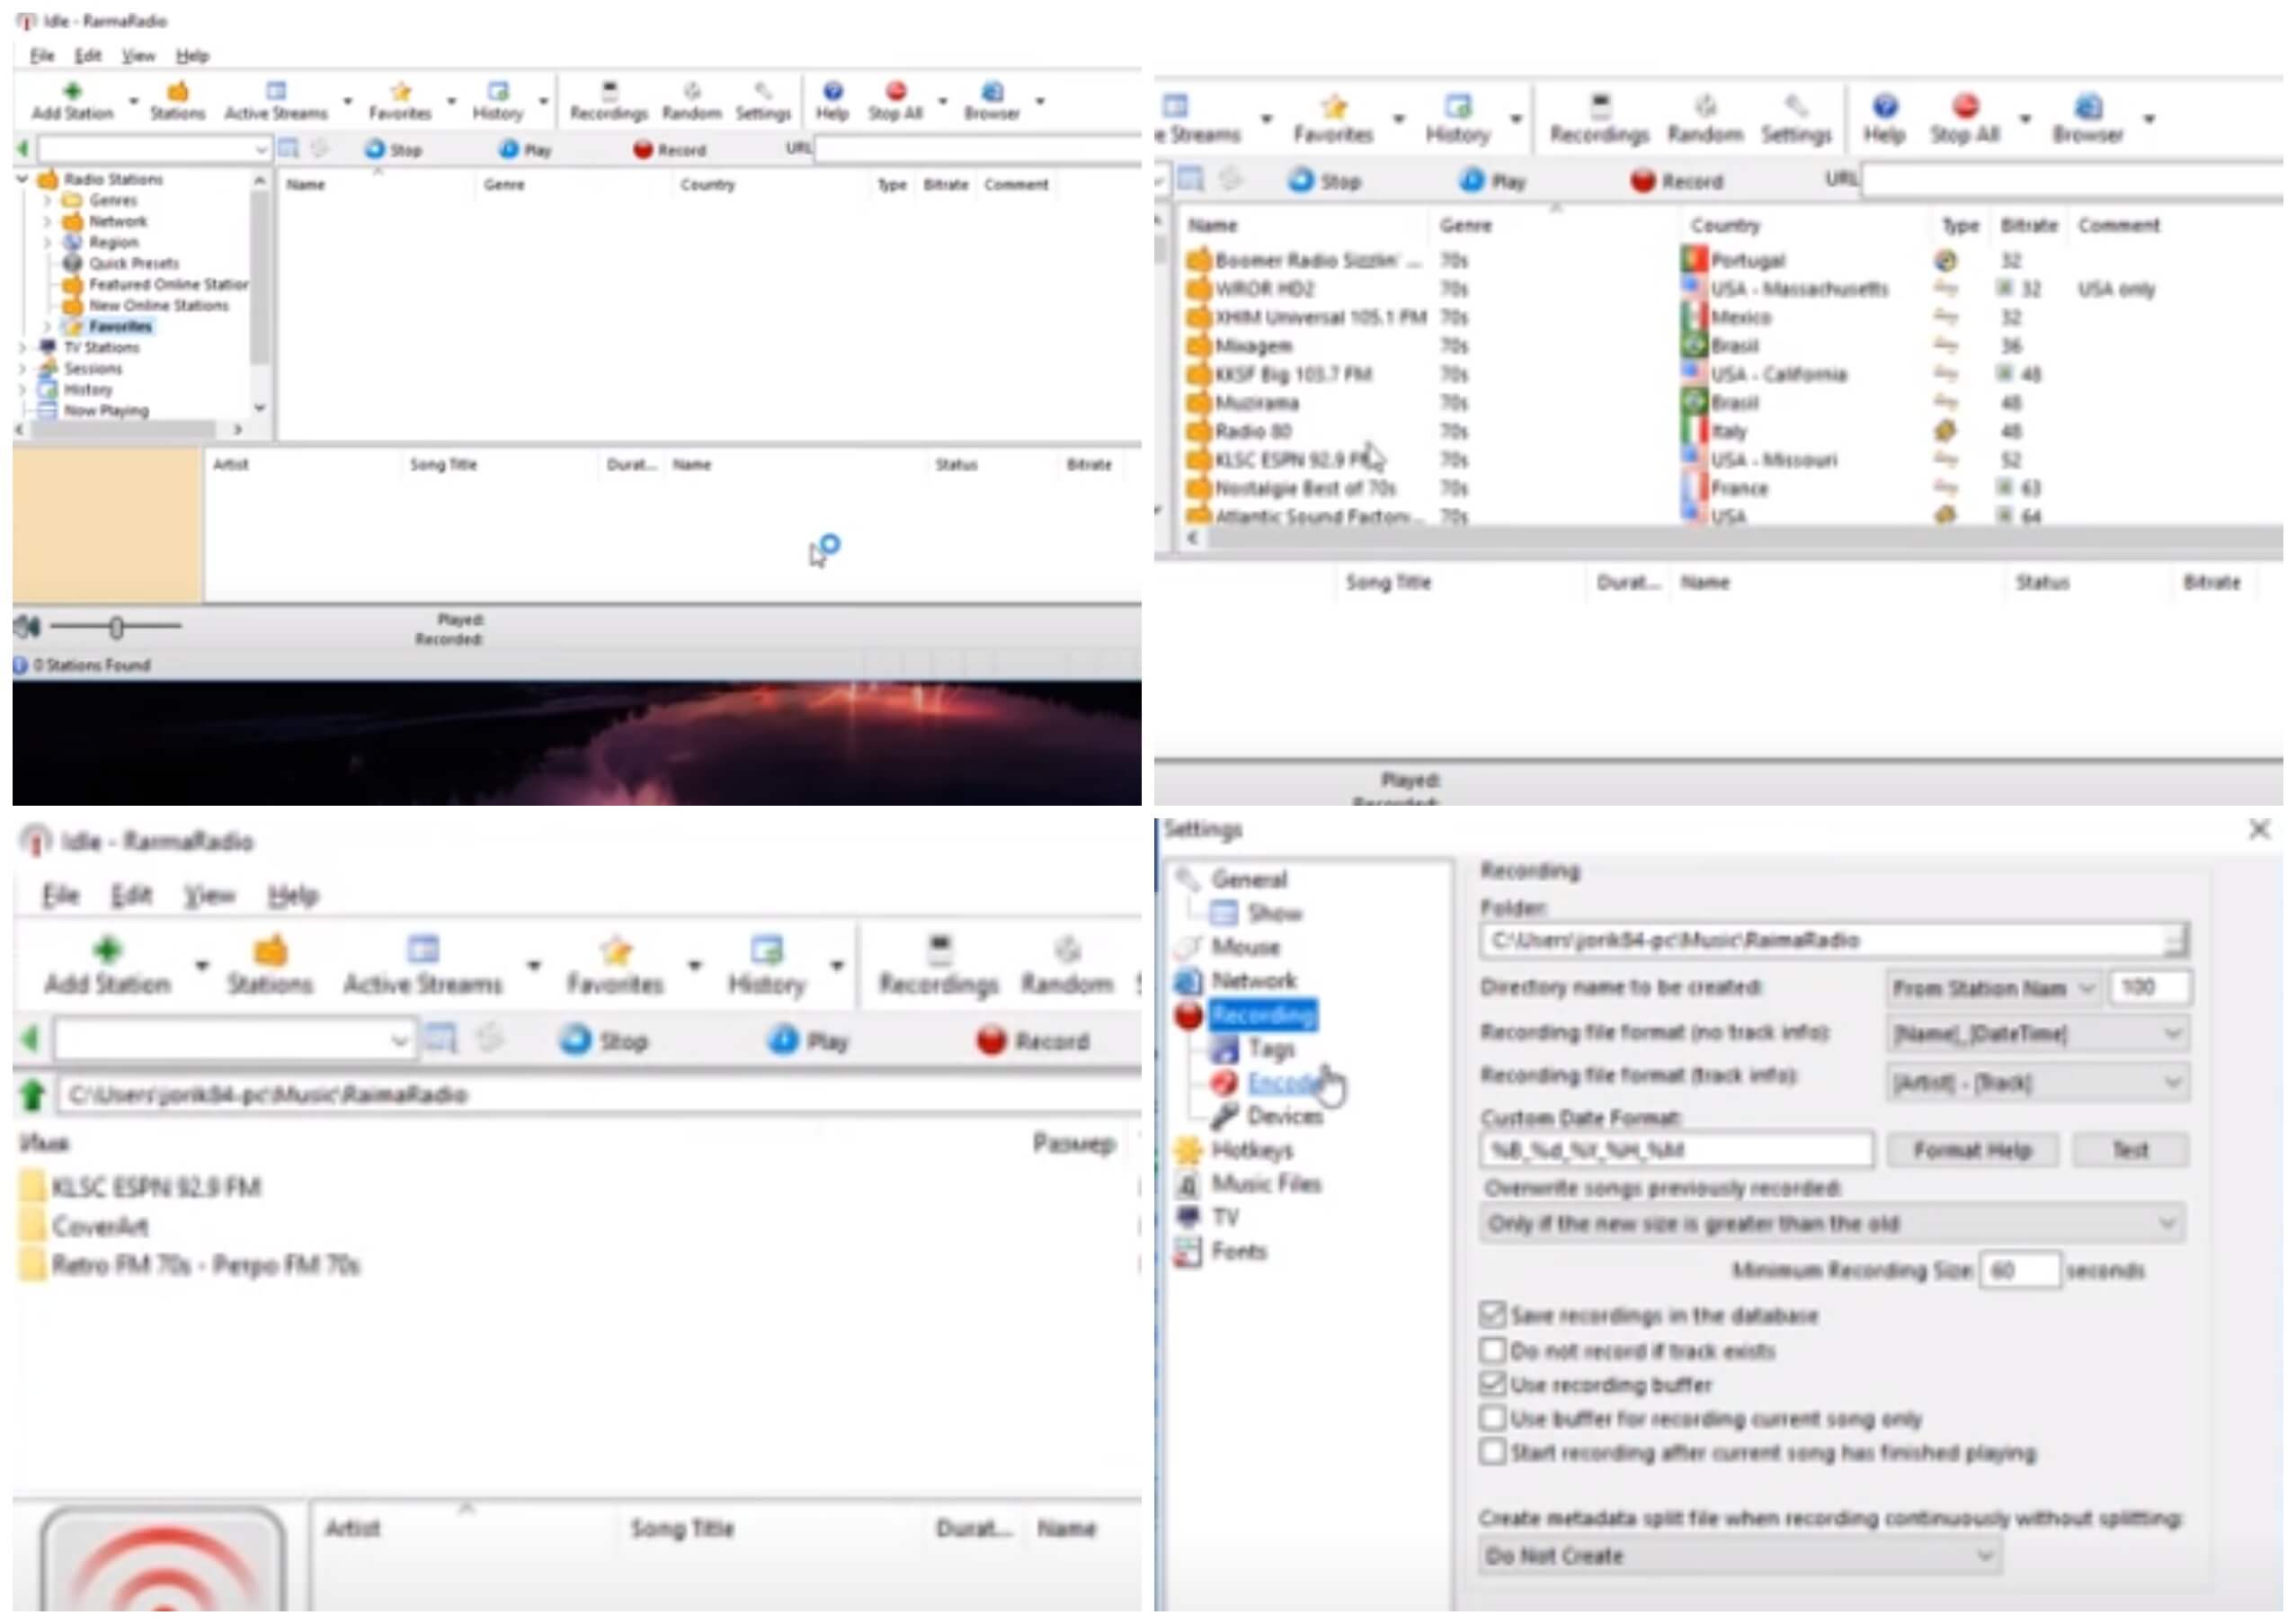This screenshot has height=1624, width=2296.
Task: Open File menu in the Radio Stations tree window
Action: coord(42,56)
